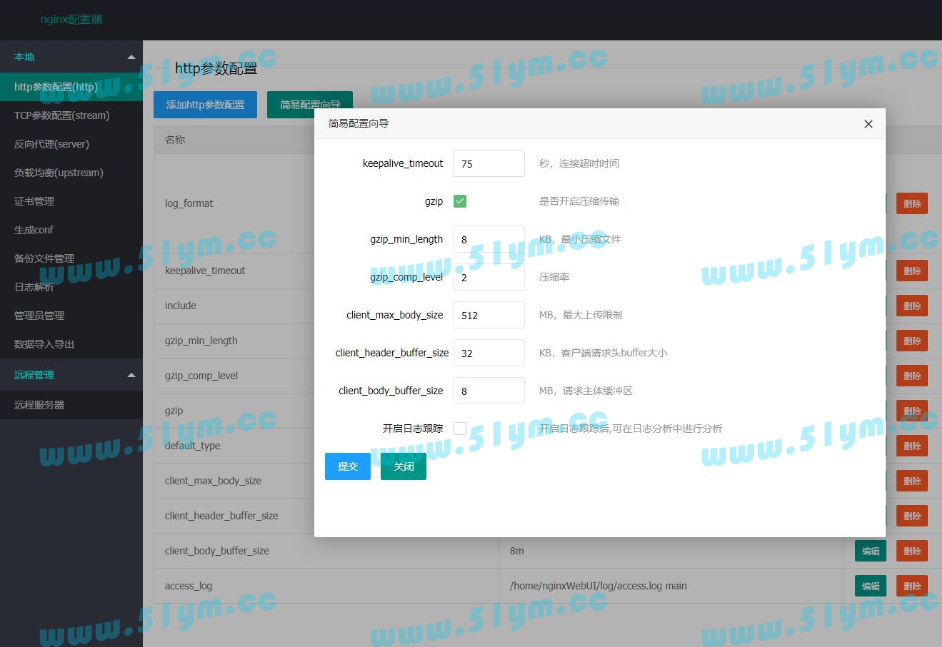Image resolution: width=942 pixels, height=647 pixels.
Task: Click 删除 for client_max_body_size row
Action: pos(912,481)
